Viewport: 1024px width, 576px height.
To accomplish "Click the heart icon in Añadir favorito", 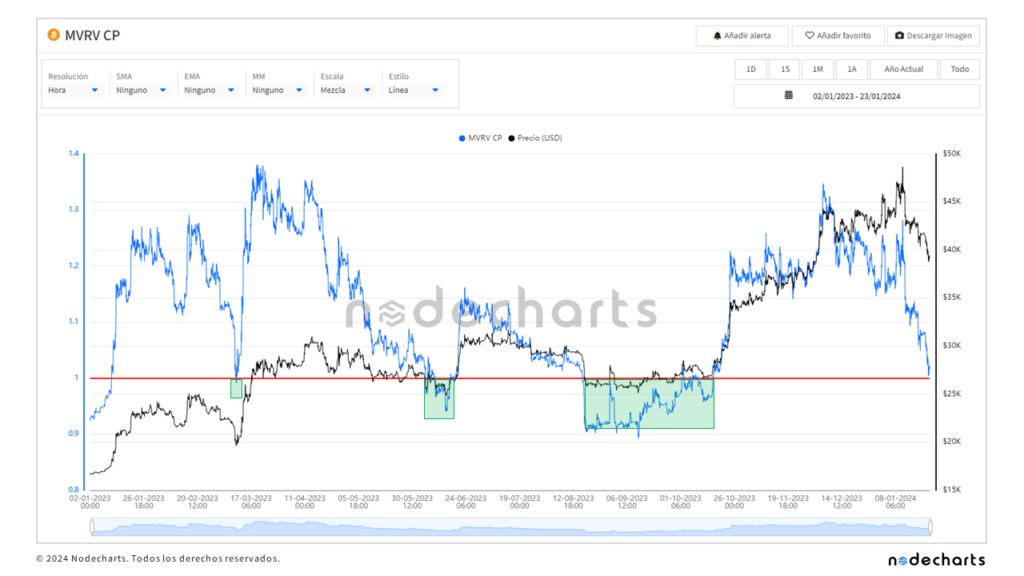I will coord(810,36).
